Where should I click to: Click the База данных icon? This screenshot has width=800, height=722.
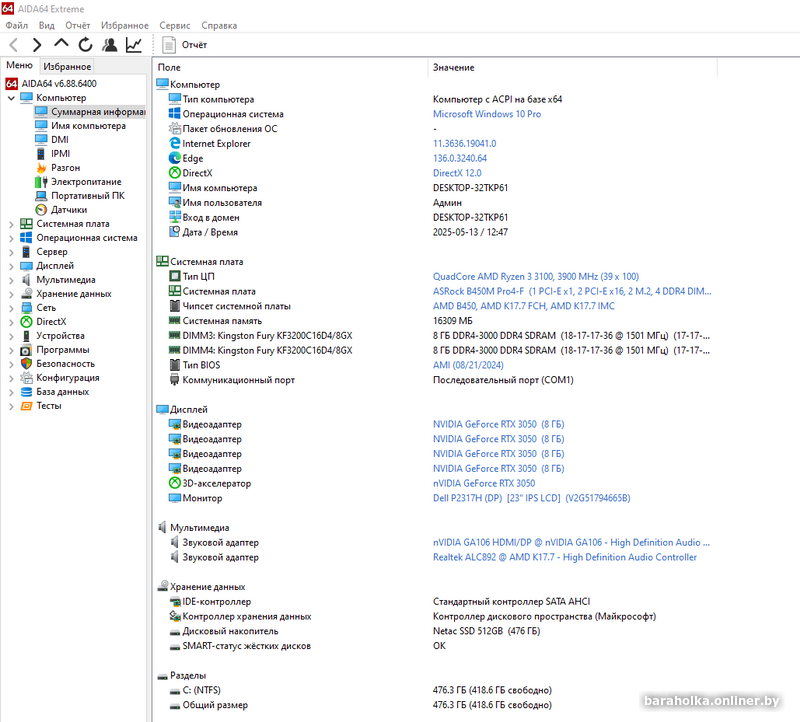click(x=26, y=392)
